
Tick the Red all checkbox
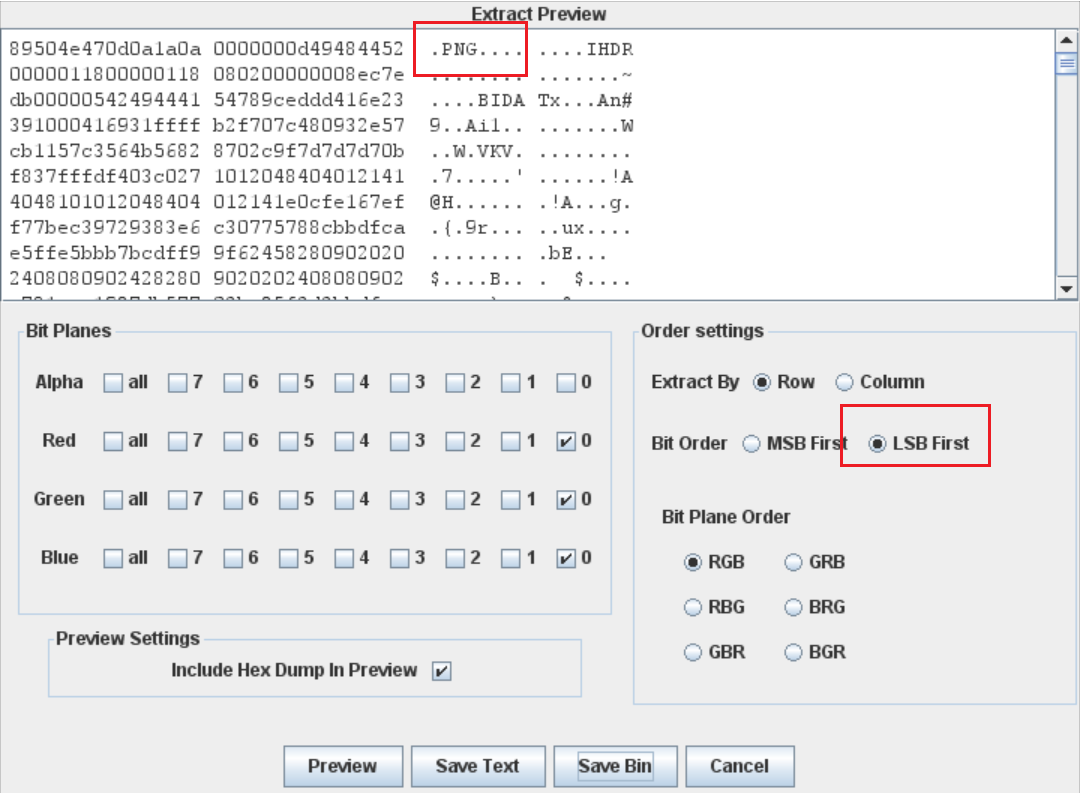(113, 441)
